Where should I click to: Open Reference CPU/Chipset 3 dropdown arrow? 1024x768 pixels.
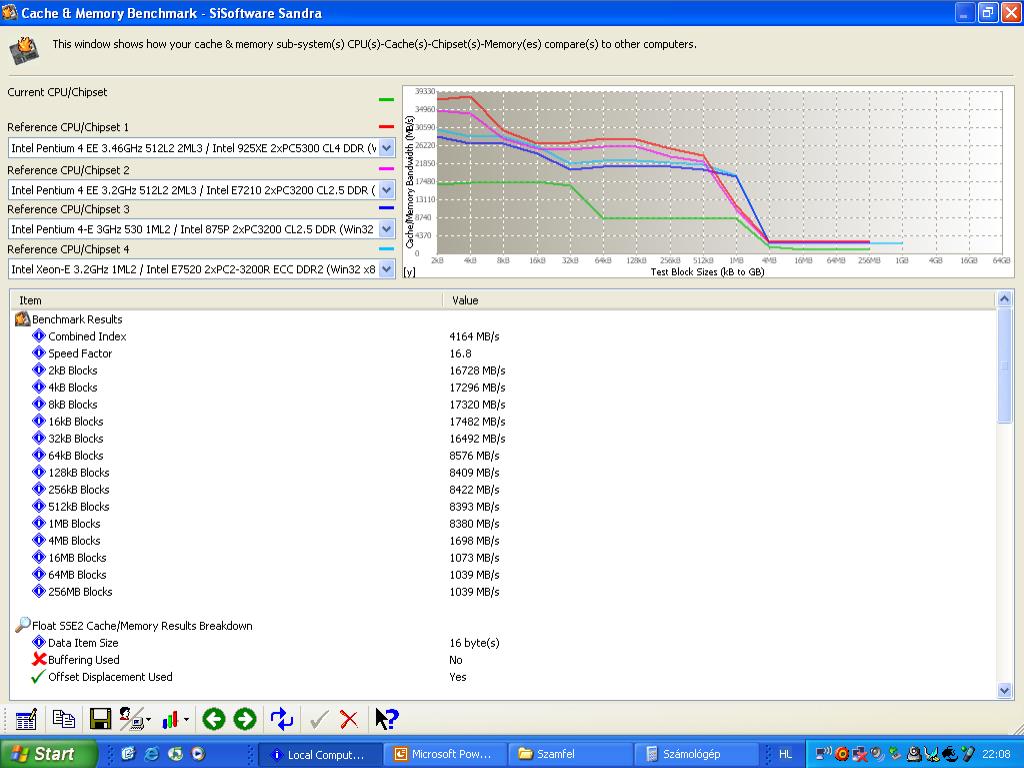(x=387, y=229)
